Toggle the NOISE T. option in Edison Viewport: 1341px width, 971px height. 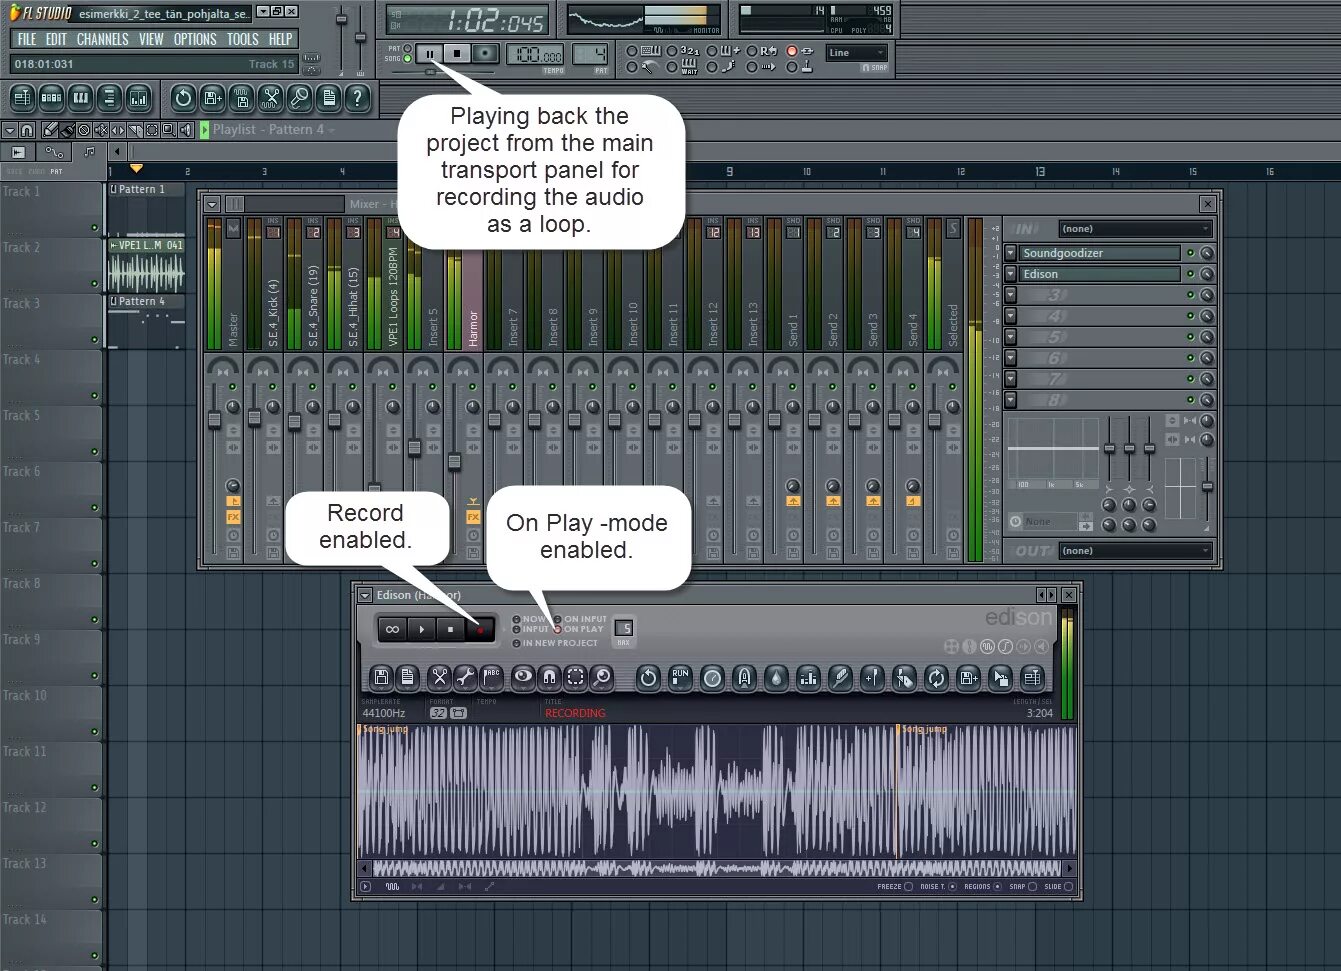(x=952, y=886)
